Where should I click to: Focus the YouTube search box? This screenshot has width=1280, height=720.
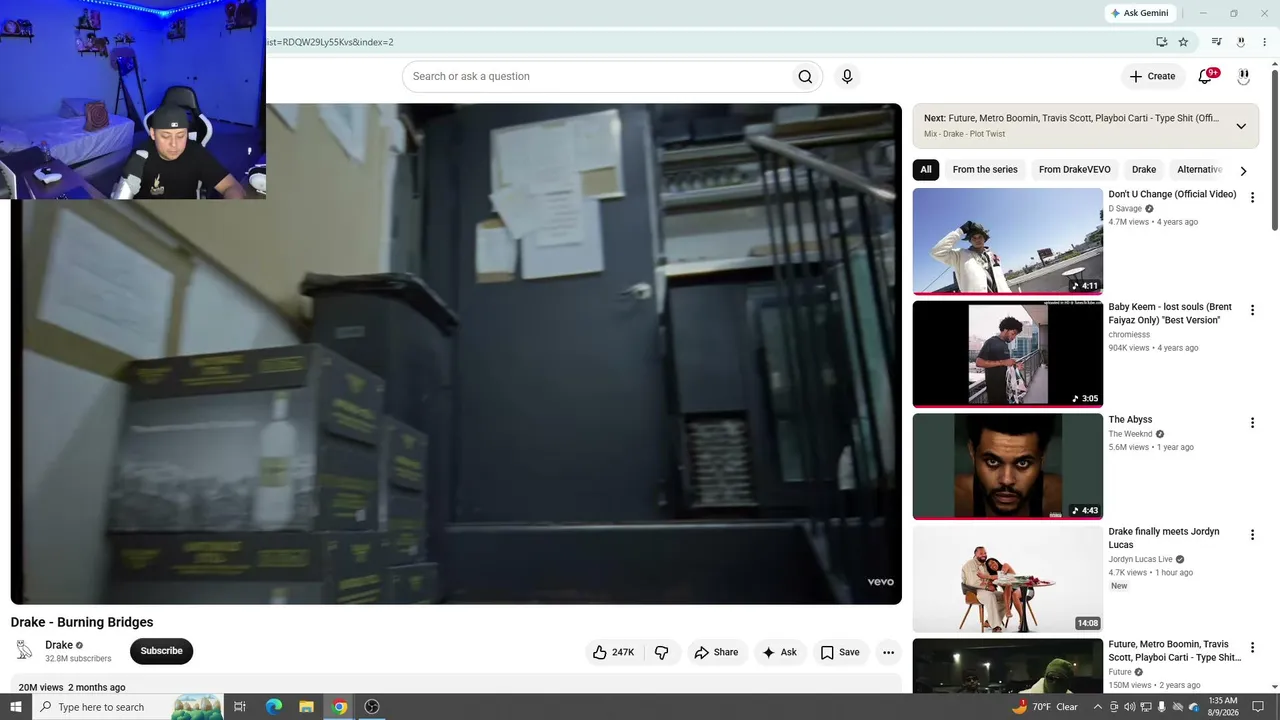click(596, 77)
